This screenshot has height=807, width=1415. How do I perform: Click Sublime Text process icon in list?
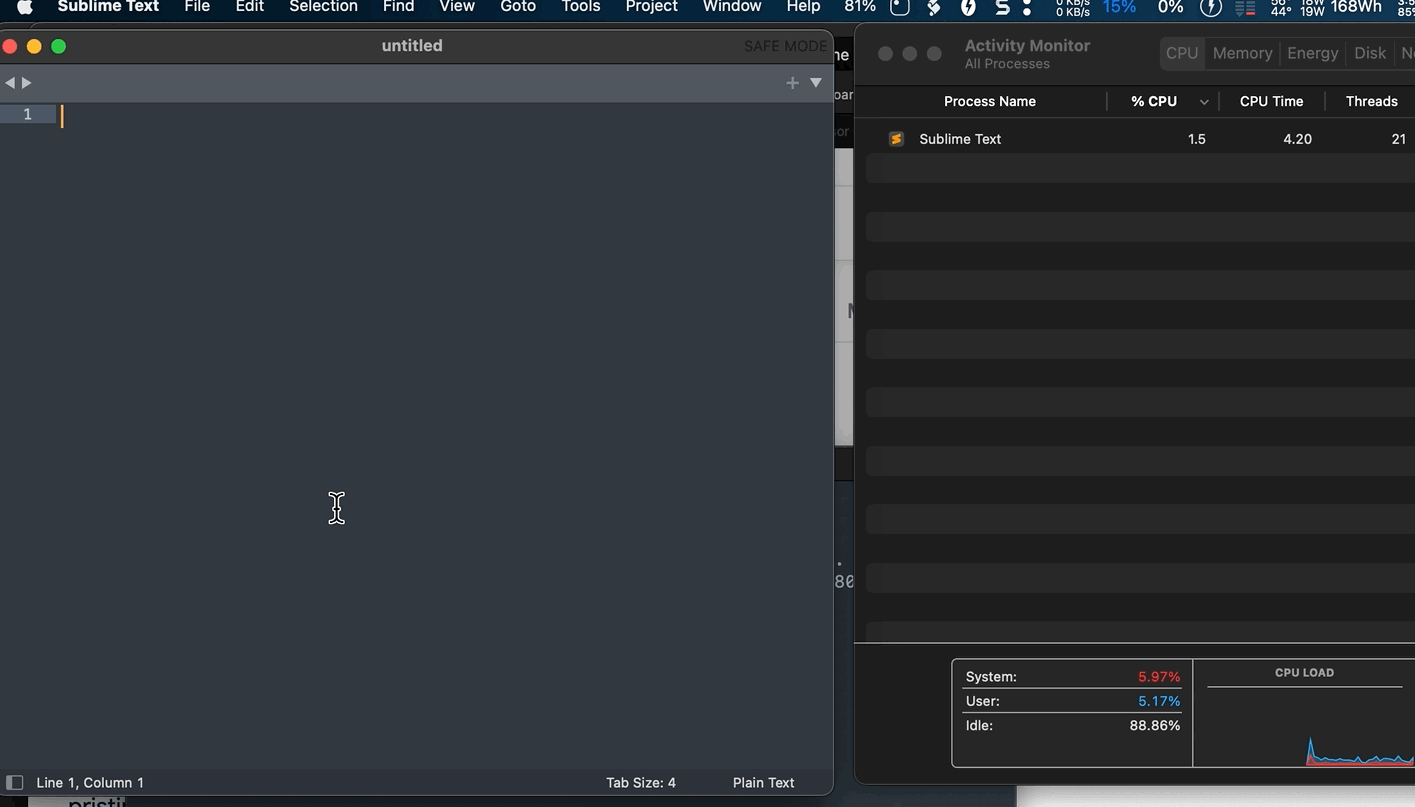[x=896, y=139]
